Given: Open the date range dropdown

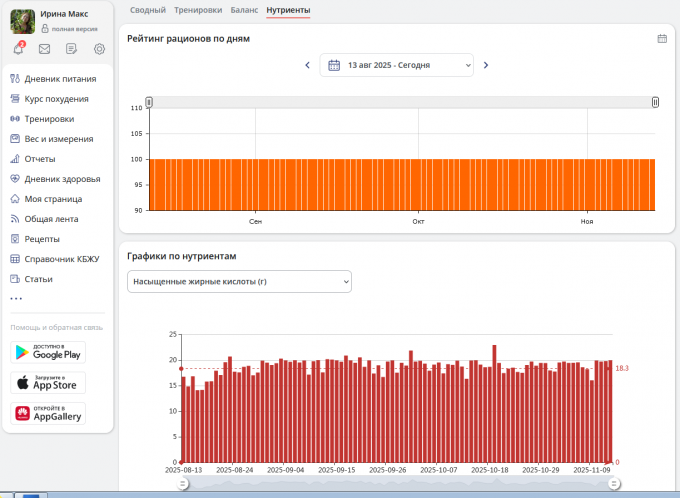Looking at the screenshot, I should coord(397,65).
